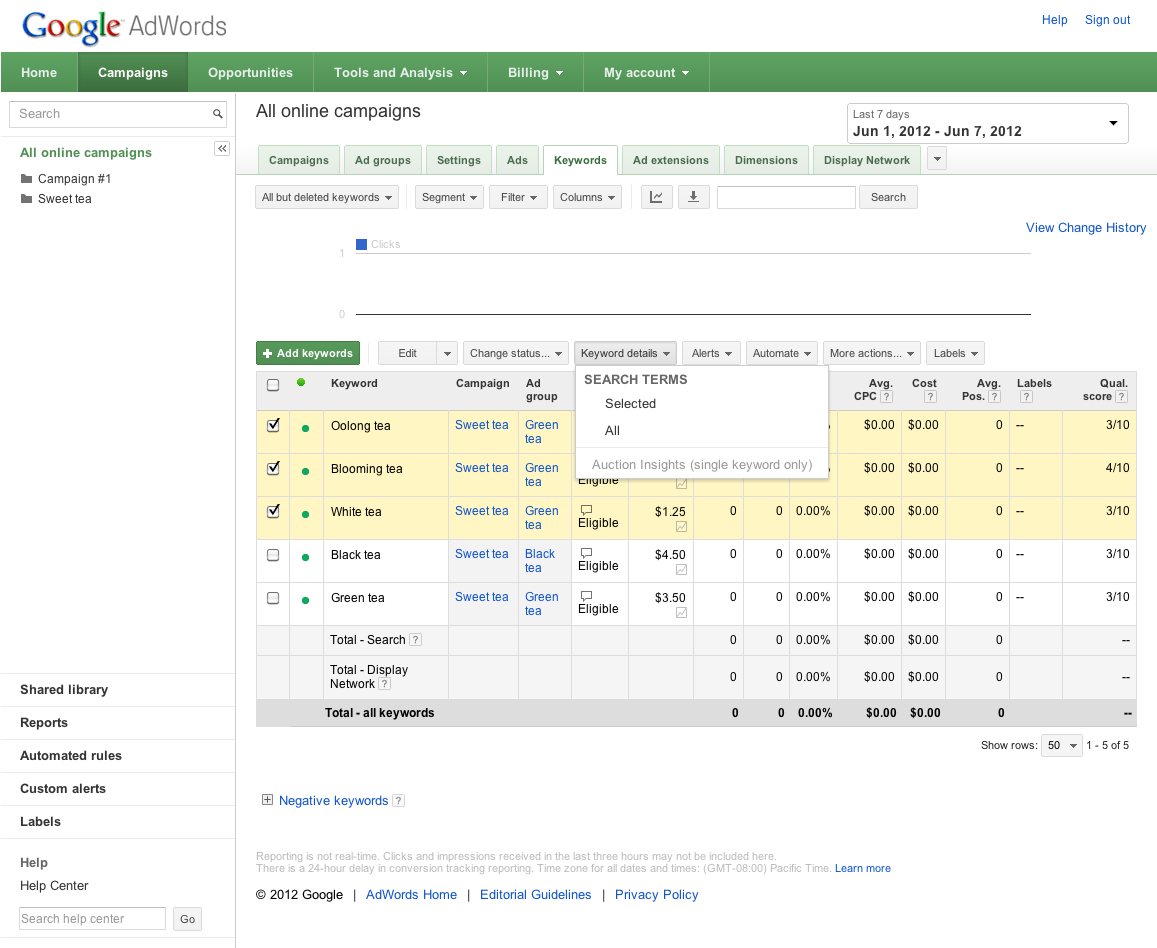
Task: Click help icon next to Total - Display Network
Action: tap(384, 684)
